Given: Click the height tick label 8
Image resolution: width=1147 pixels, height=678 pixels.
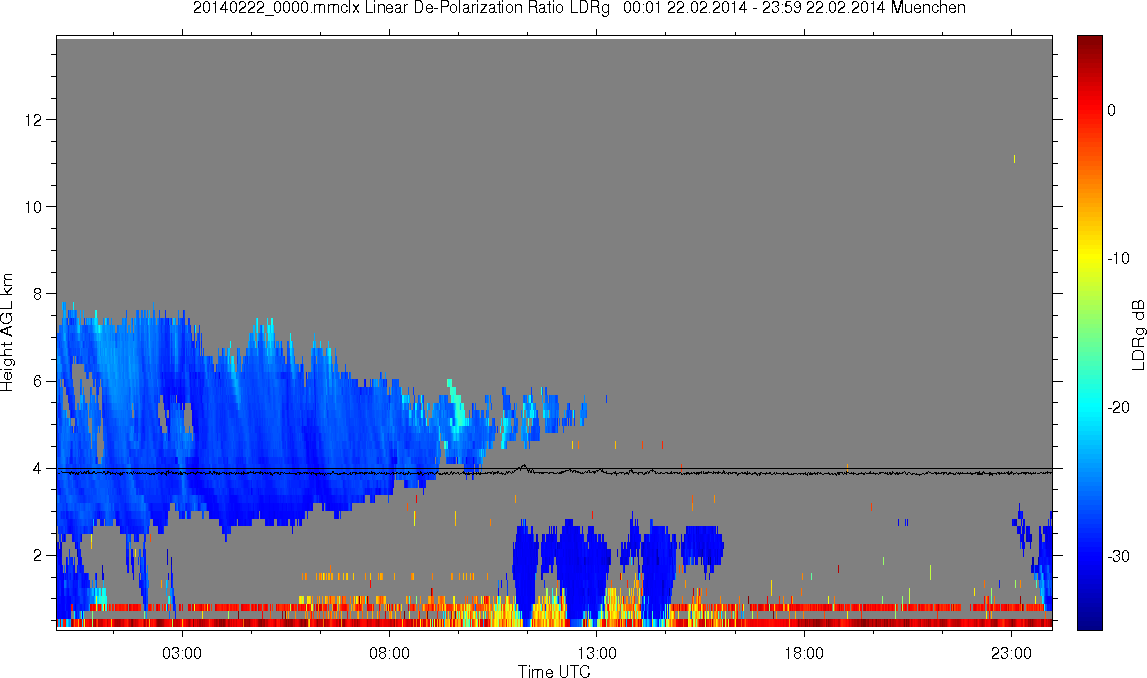Looking at the screenshot, I should click(x=38, y=294).
